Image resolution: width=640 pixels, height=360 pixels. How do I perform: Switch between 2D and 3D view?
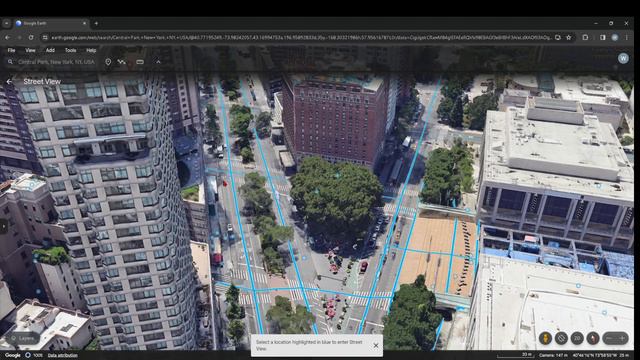[x=577, y=338]
